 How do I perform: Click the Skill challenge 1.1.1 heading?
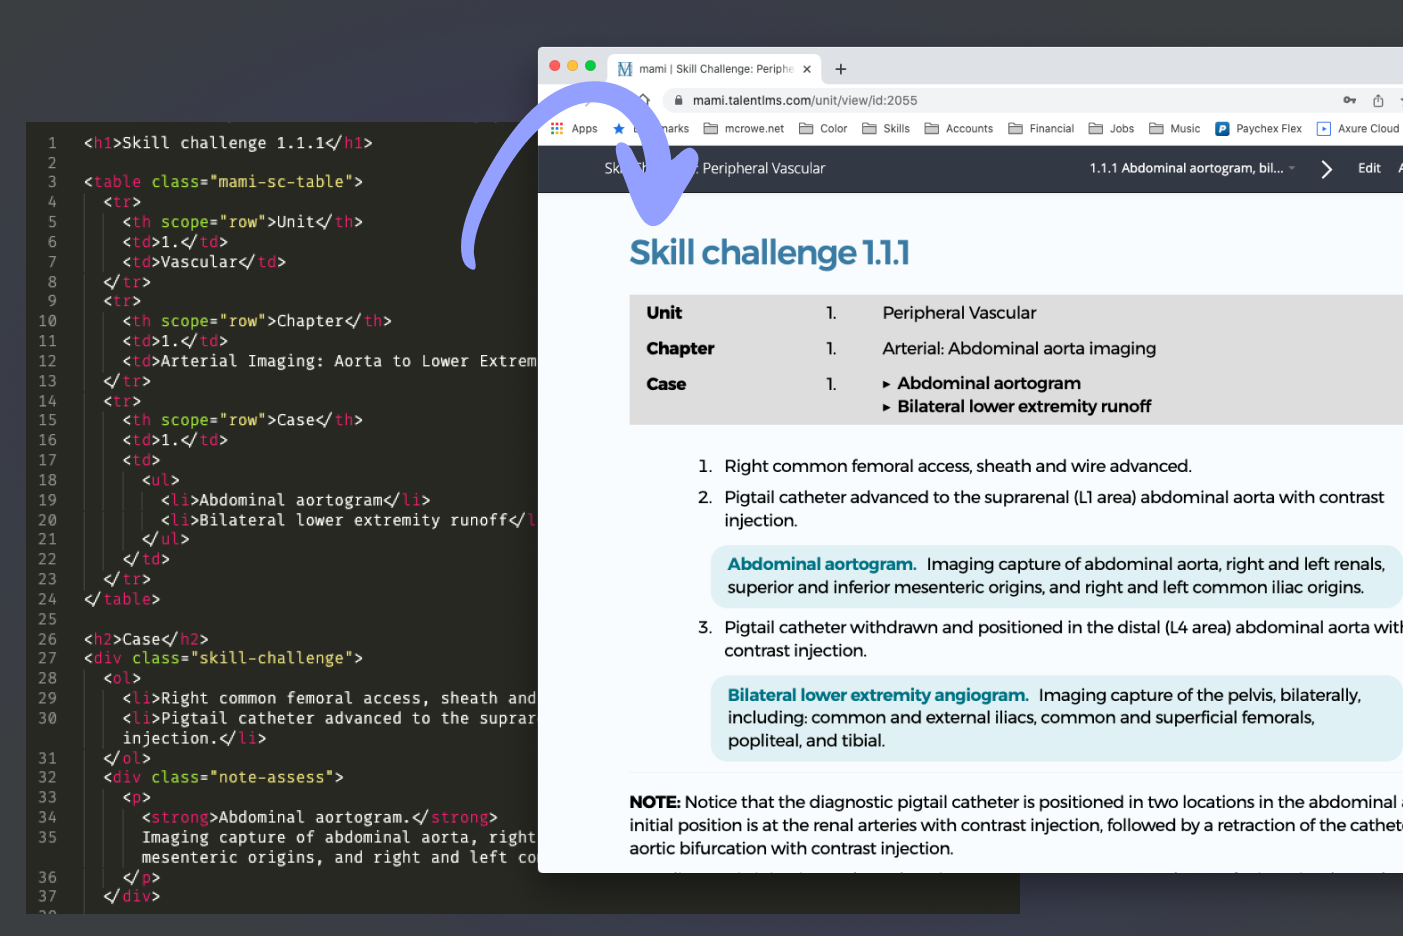pyautogui.click(x=769, y=253)
